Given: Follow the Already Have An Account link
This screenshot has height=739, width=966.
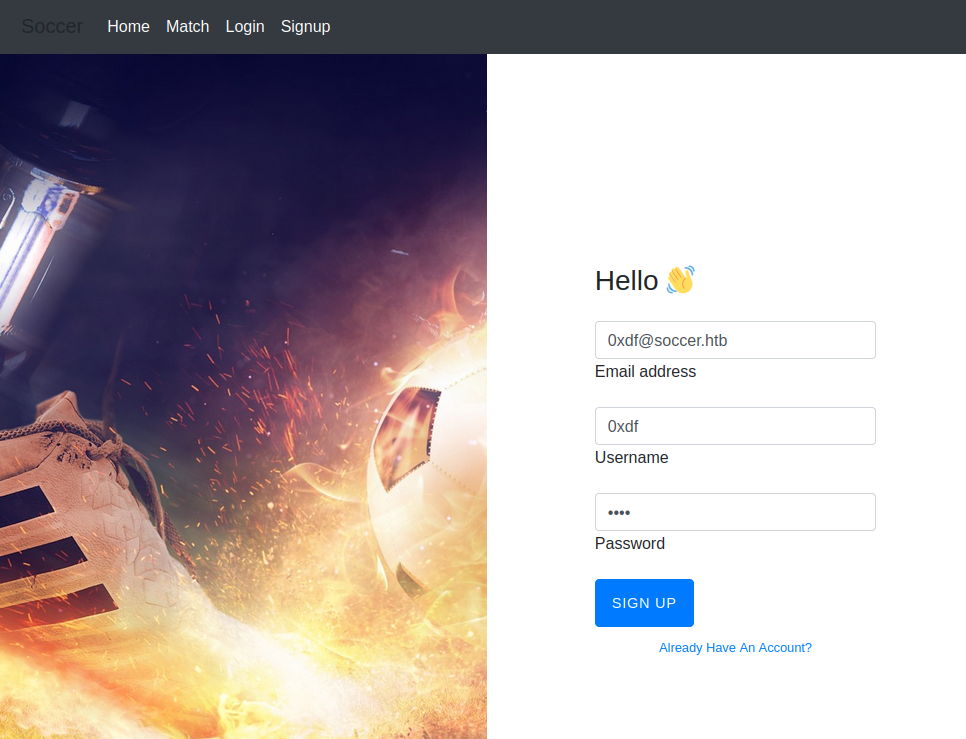Looking at the screenshot, I should [735, 648].
